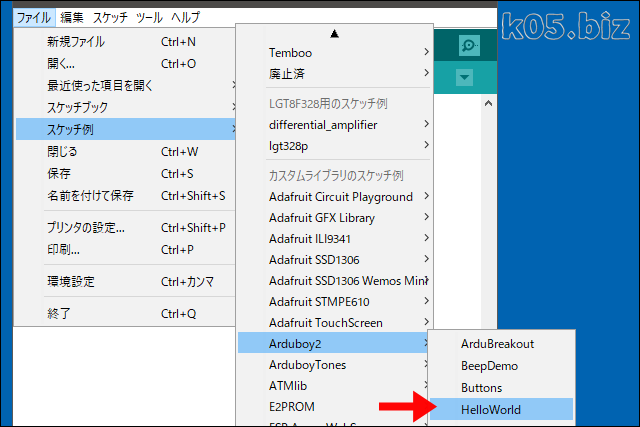The height and width of the screenshot is (427, 640).
Task: Expand the E2PROM examples submenu
Action: (333, 407)
